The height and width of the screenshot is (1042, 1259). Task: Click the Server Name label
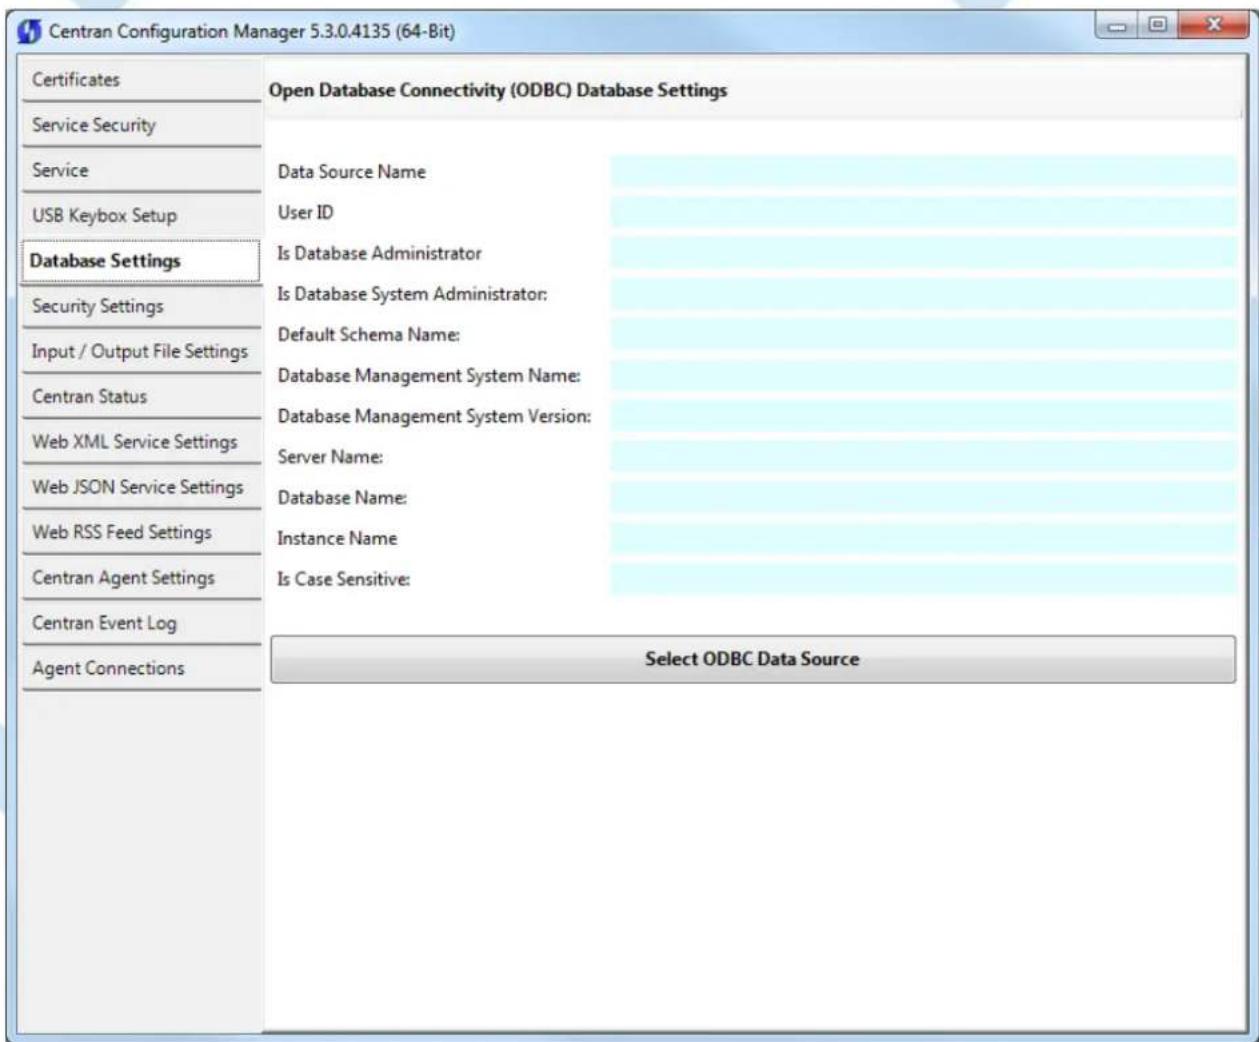[x=331, y=457]
